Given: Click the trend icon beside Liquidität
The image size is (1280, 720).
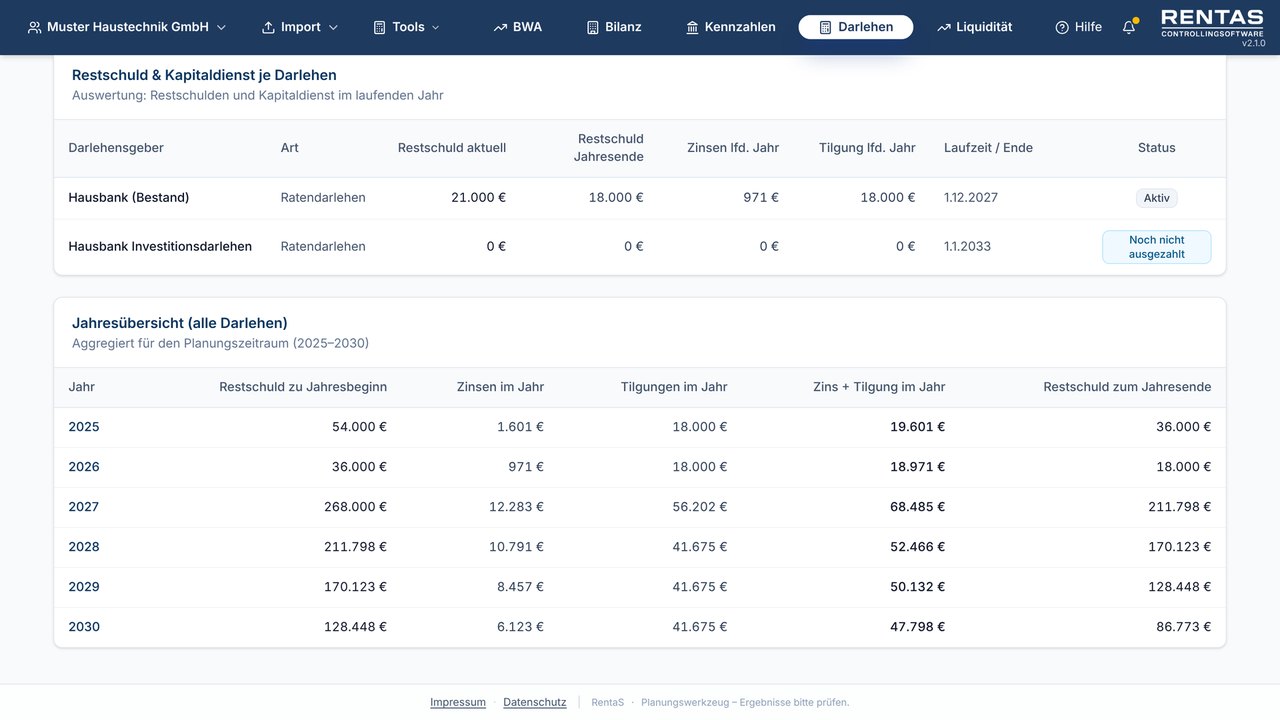Looking at the screenshot, I should (x=943, y=27).
